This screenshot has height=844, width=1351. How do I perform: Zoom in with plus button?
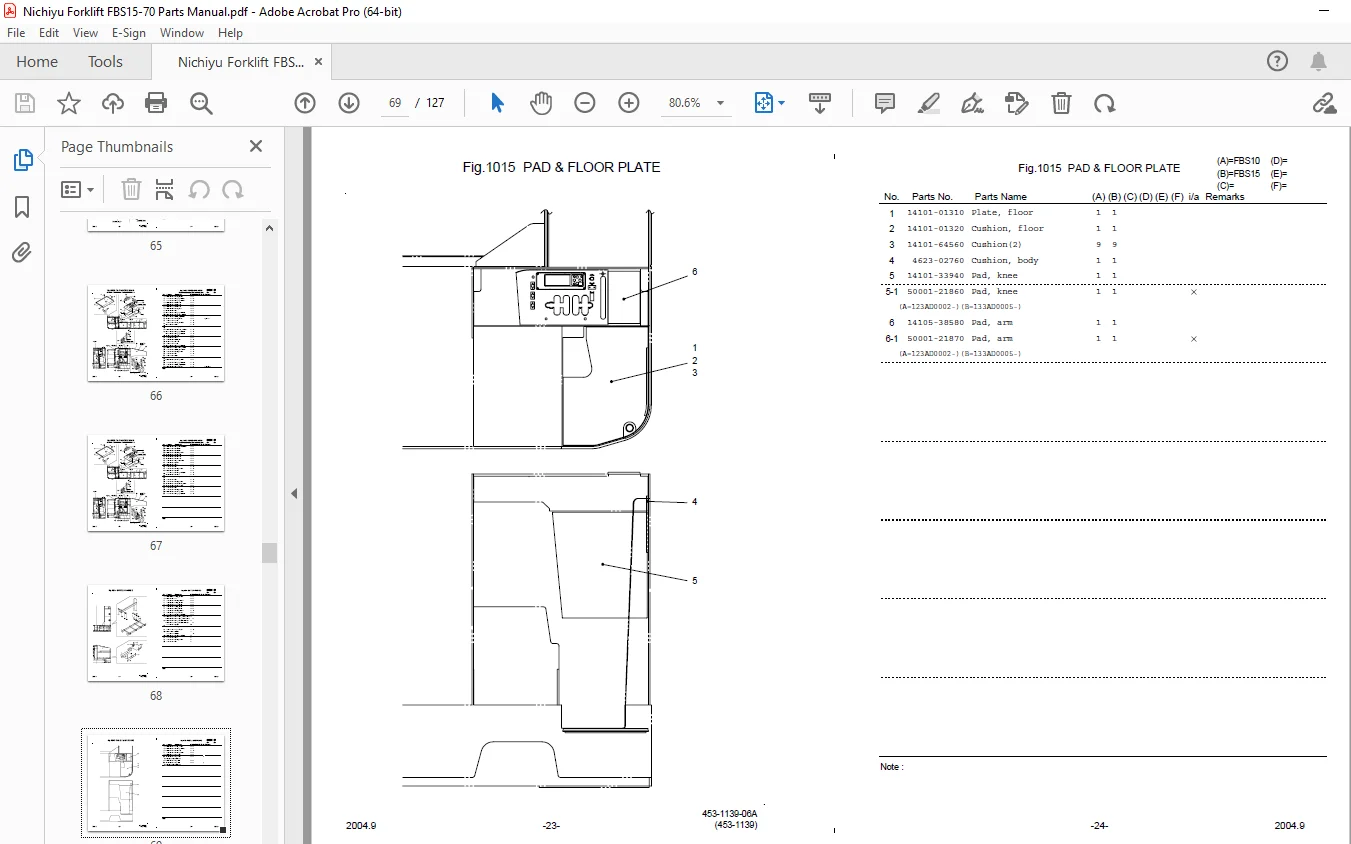pos(629,103)
